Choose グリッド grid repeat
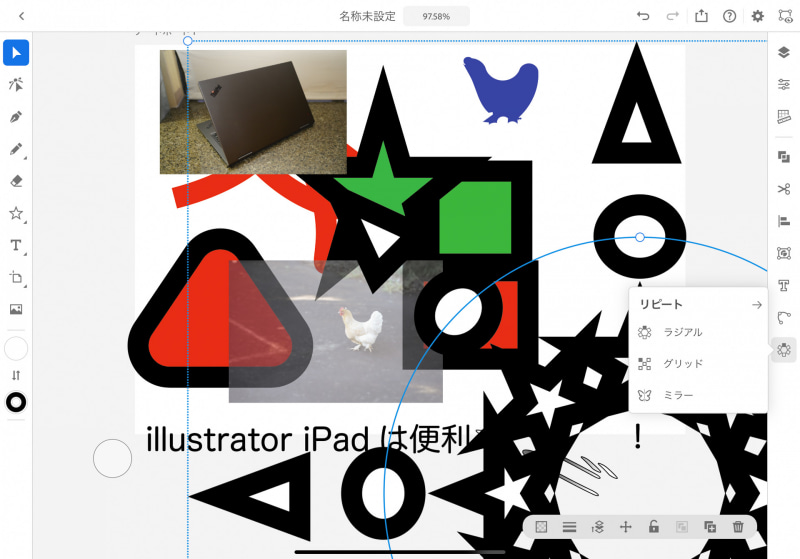 (698, 364)
